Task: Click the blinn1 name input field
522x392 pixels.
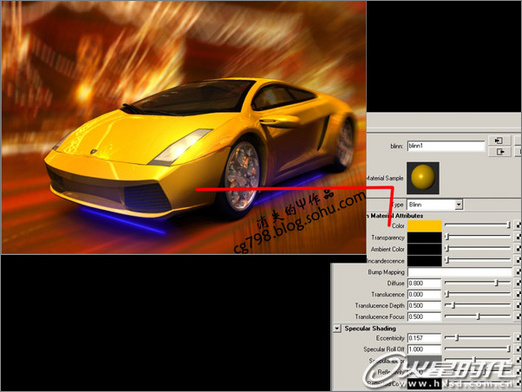Action: tap(446, 146)
